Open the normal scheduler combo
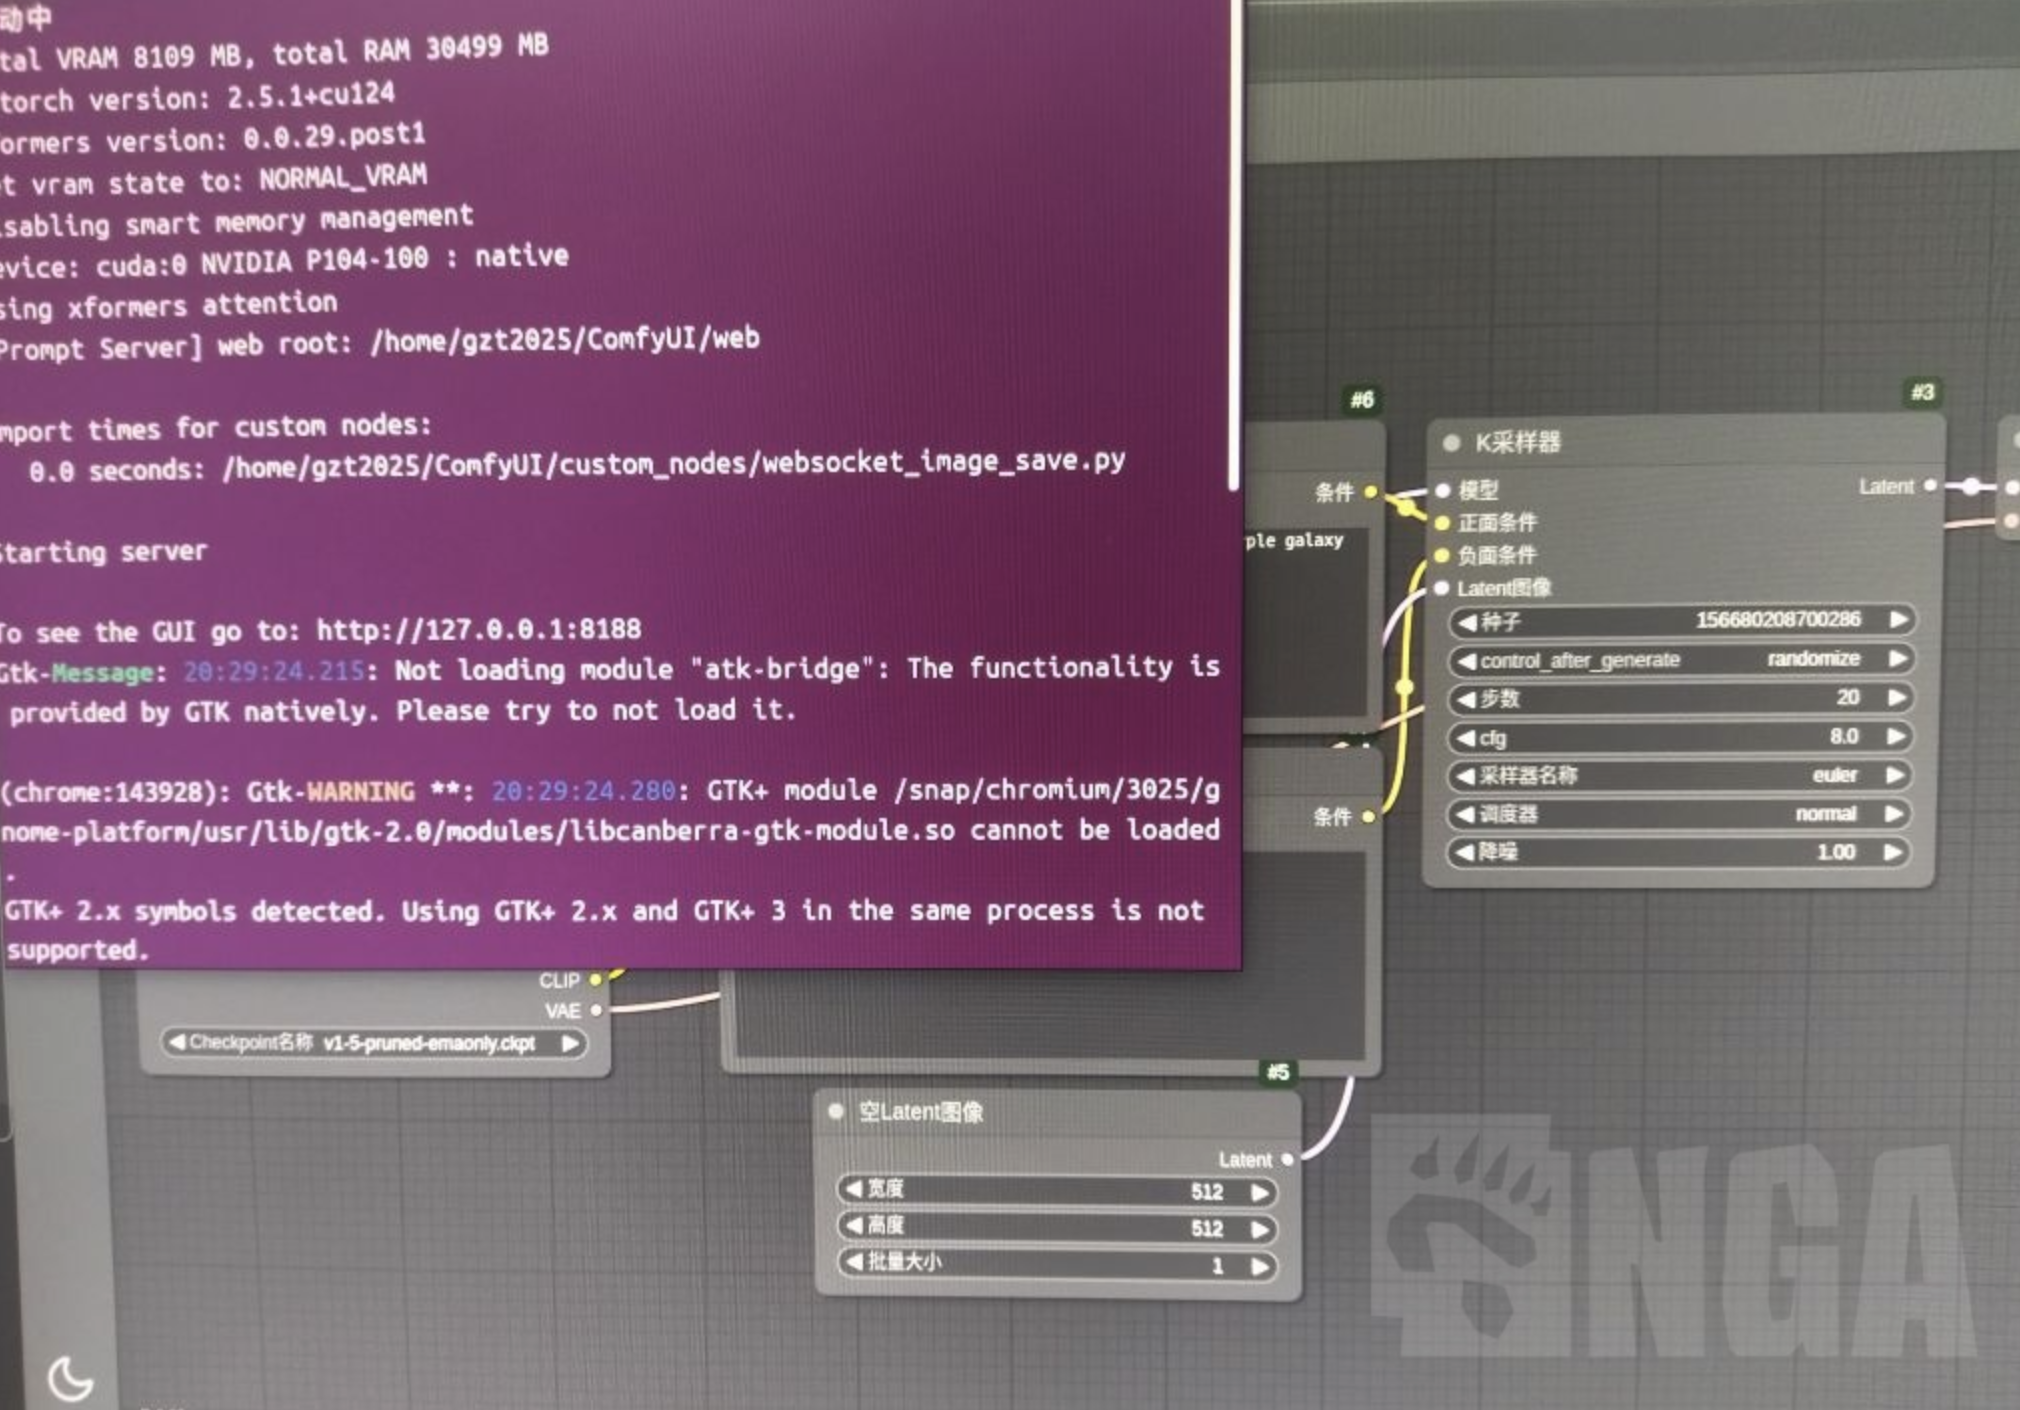Screen dimensions: 2020x1410 (x=1679, y=814)
